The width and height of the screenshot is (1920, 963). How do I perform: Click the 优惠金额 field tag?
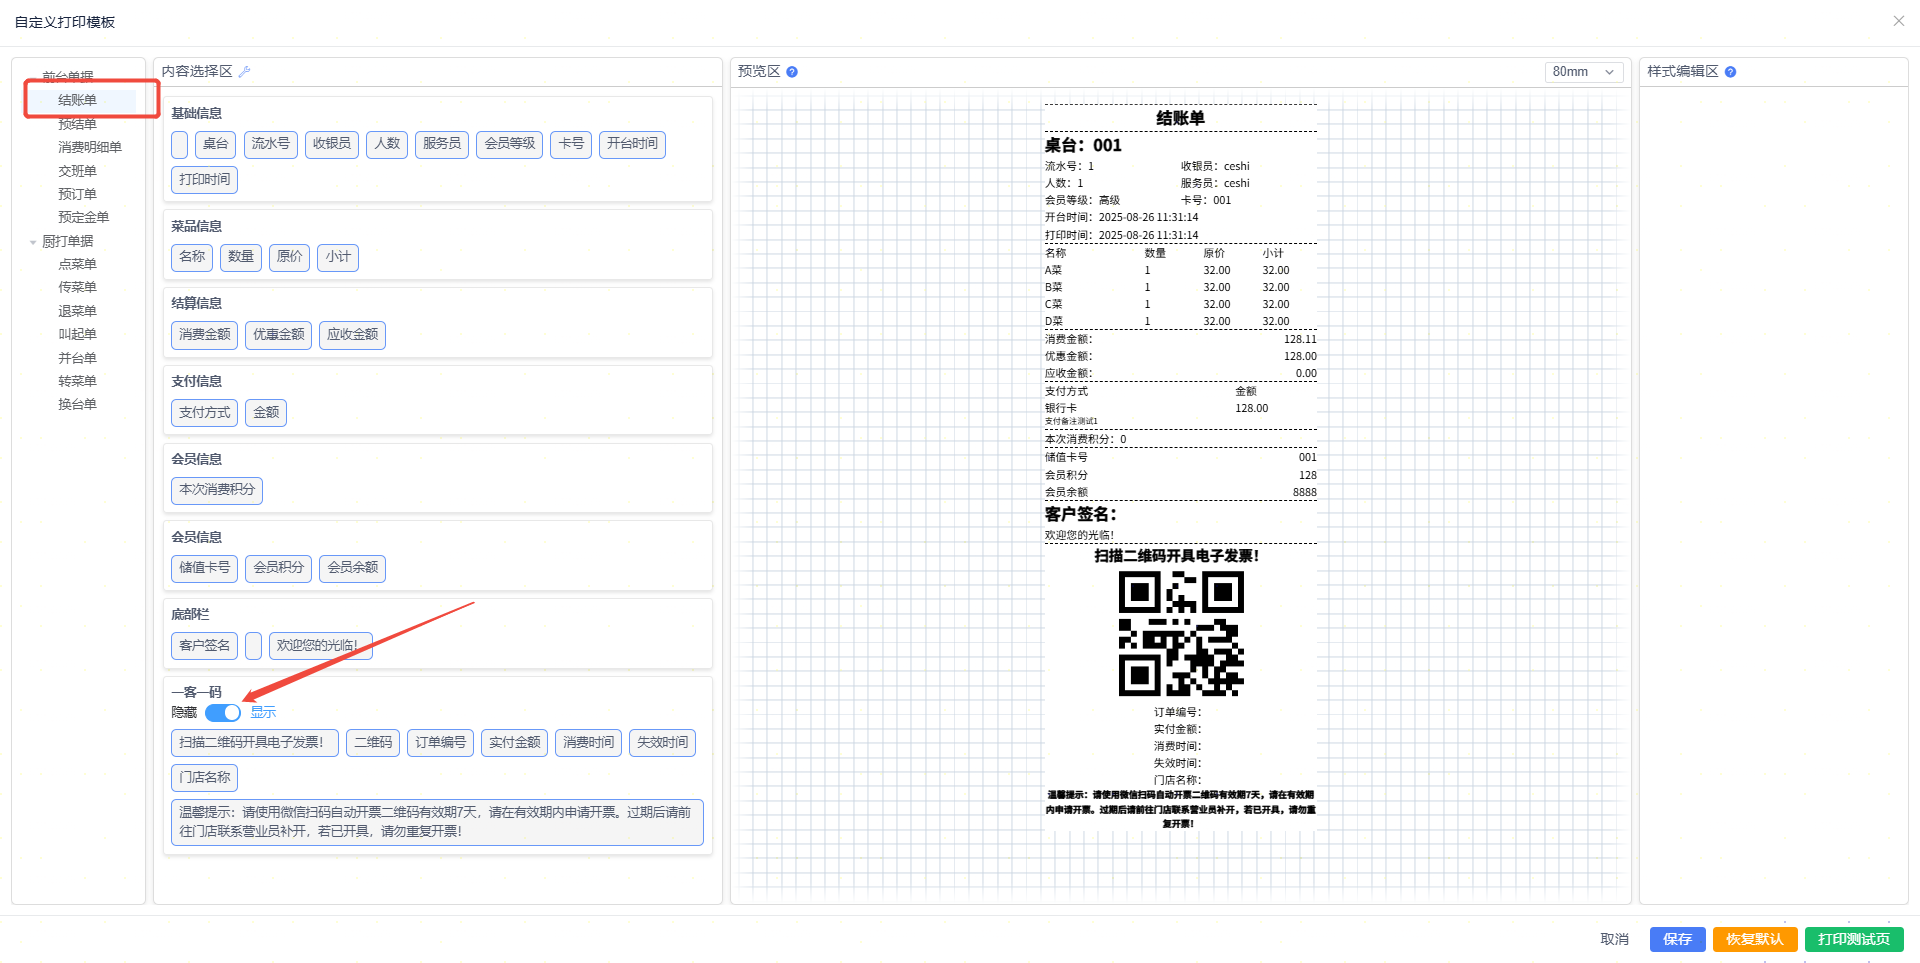coord(278,335)
